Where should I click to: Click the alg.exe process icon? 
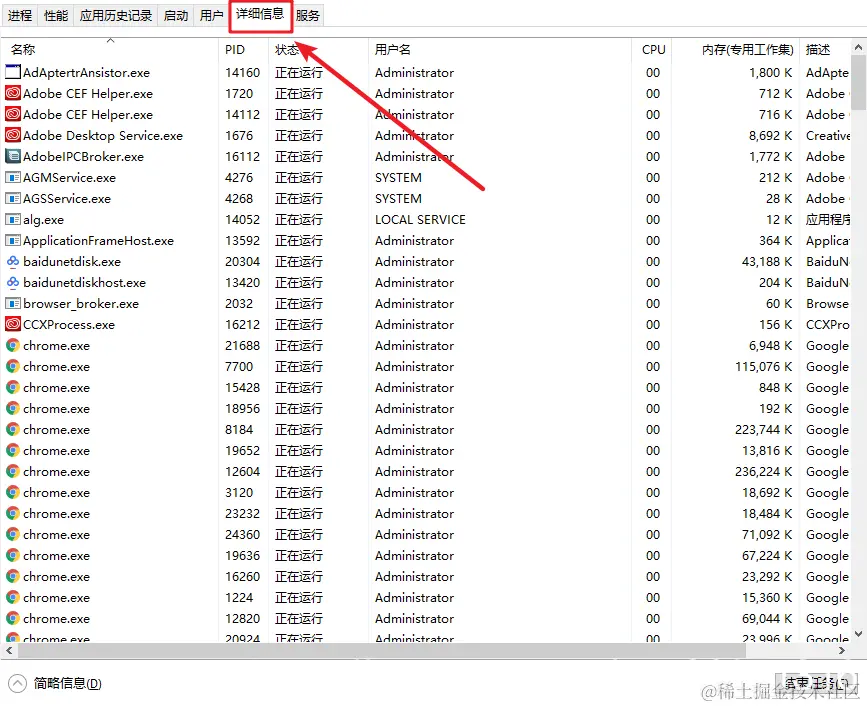13,219
